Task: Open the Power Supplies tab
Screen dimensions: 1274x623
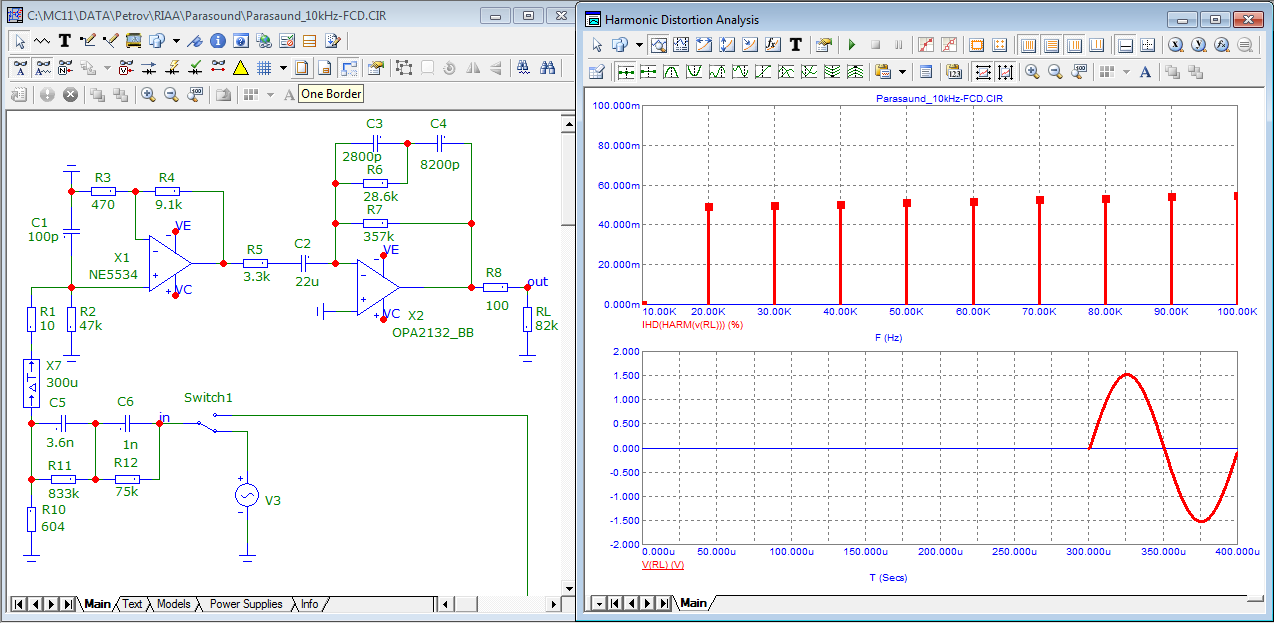Action: pyautogui.click(x=246, y=604)
